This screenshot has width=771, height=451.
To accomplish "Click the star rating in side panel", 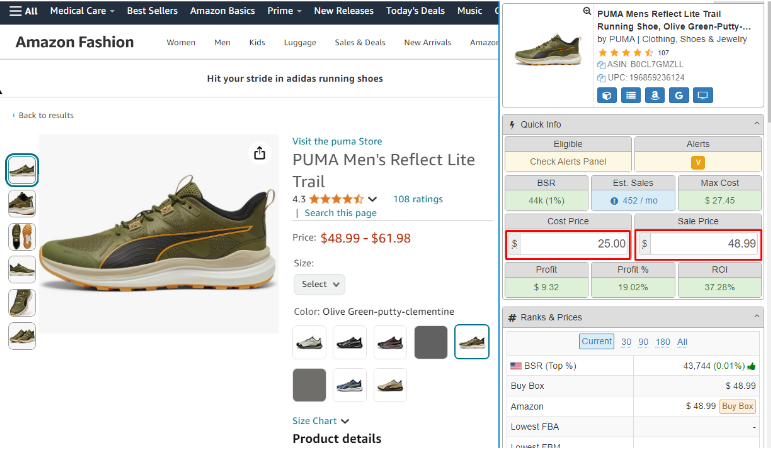I will 625,53.
